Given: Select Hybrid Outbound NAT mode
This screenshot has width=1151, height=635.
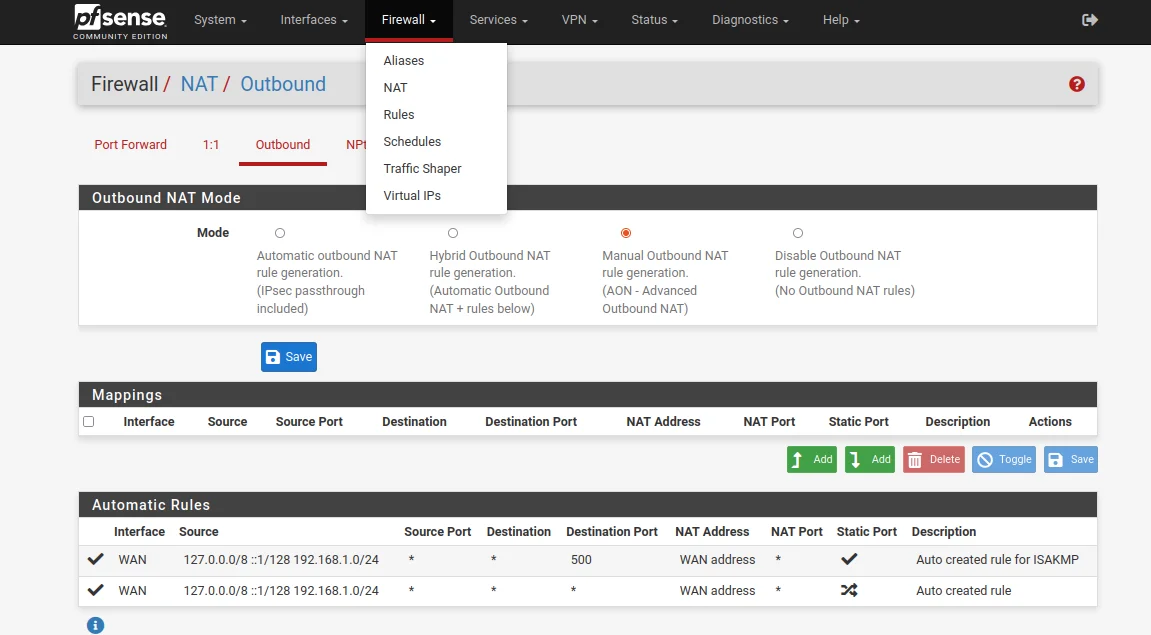Looking at the screenshot, I should click(453, 233).
